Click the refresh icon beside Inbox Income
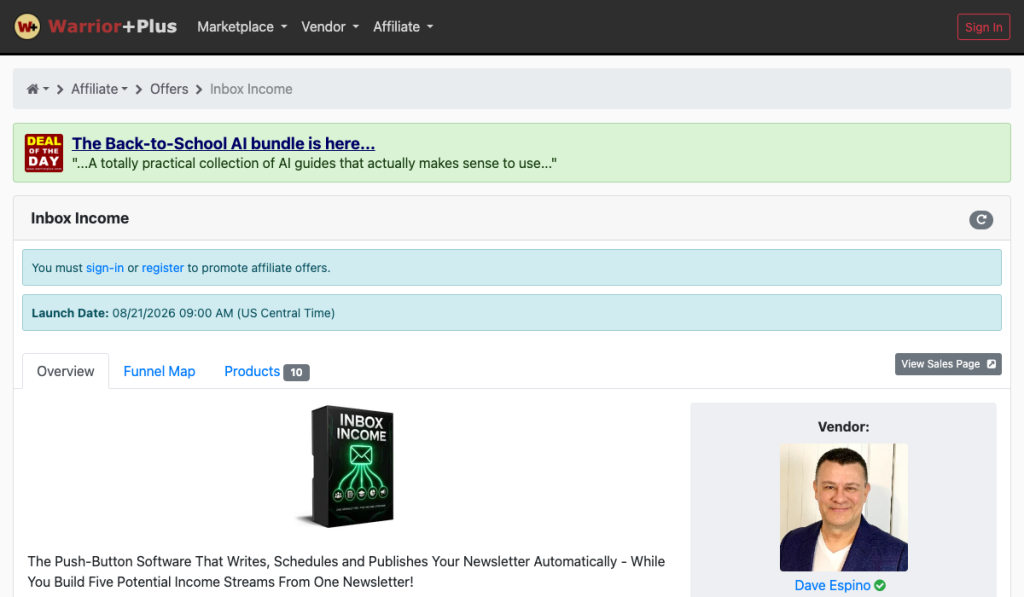The height and width of the screenshot is (597, 1024). click(x=981, y=219)
